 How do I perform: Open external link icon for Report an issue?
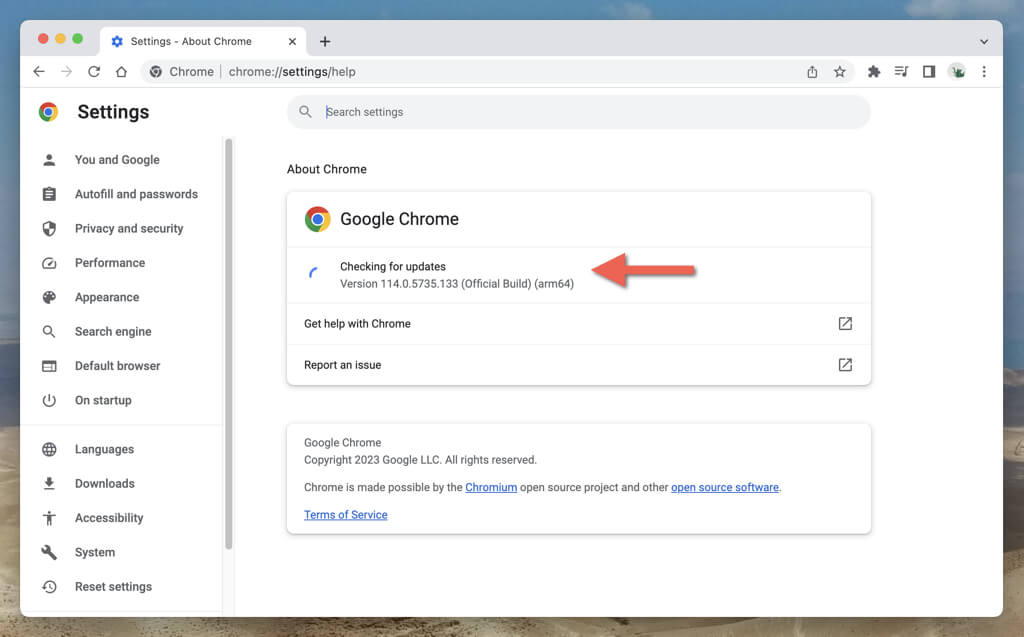[x=845, y=365]
